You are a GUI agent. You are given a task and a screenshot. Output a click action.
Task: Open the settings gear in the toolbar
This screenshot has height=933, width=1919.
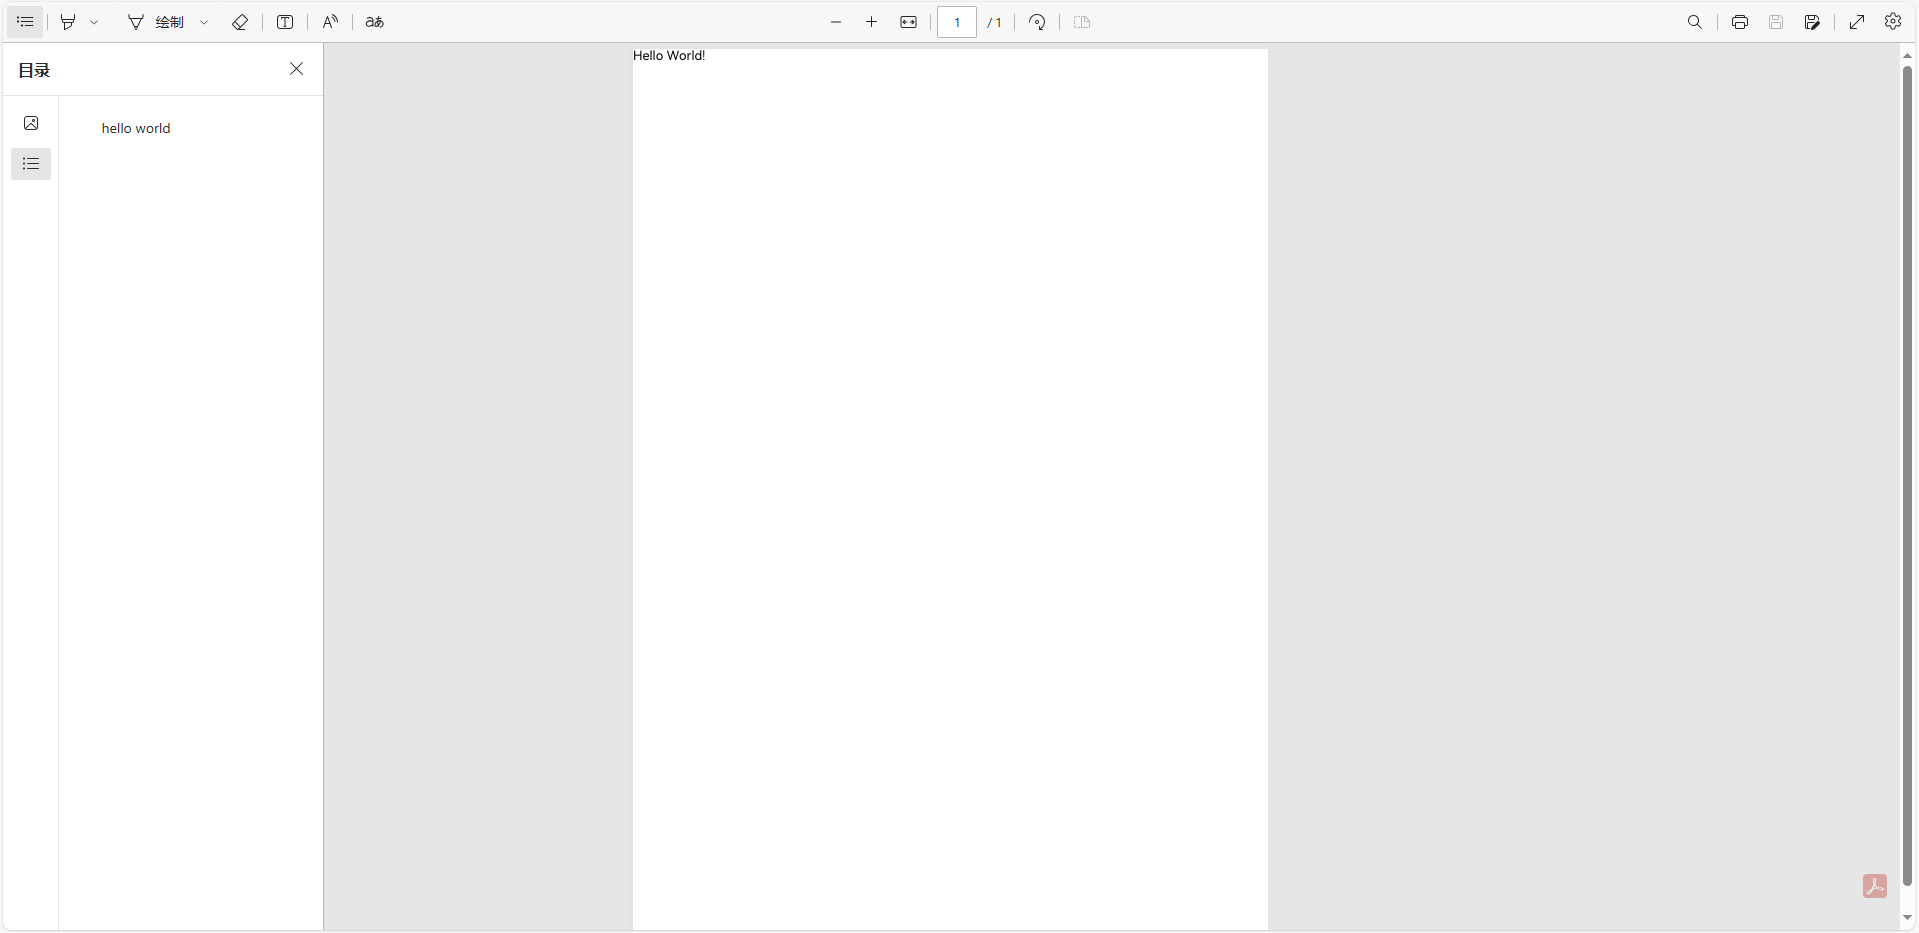[x=1893, y=21]
